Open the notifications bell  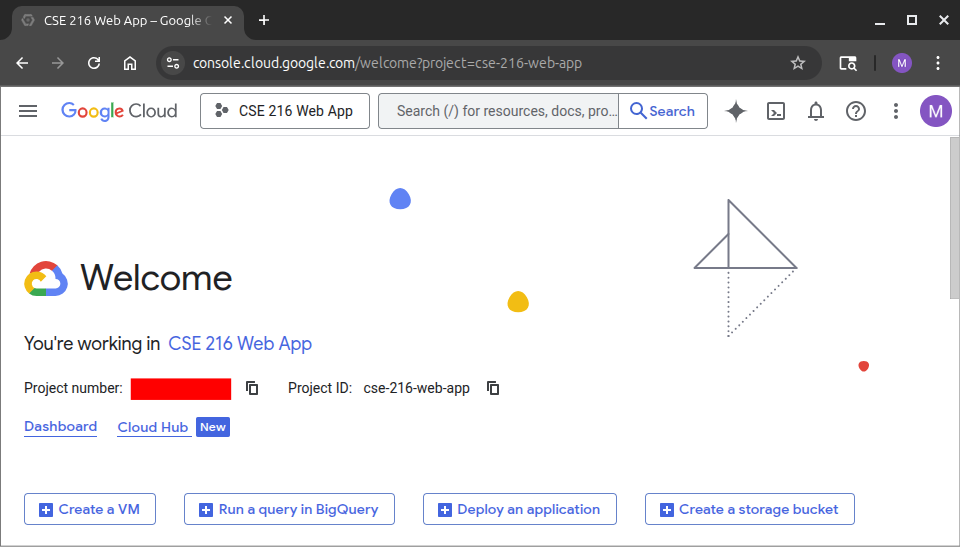816,111
